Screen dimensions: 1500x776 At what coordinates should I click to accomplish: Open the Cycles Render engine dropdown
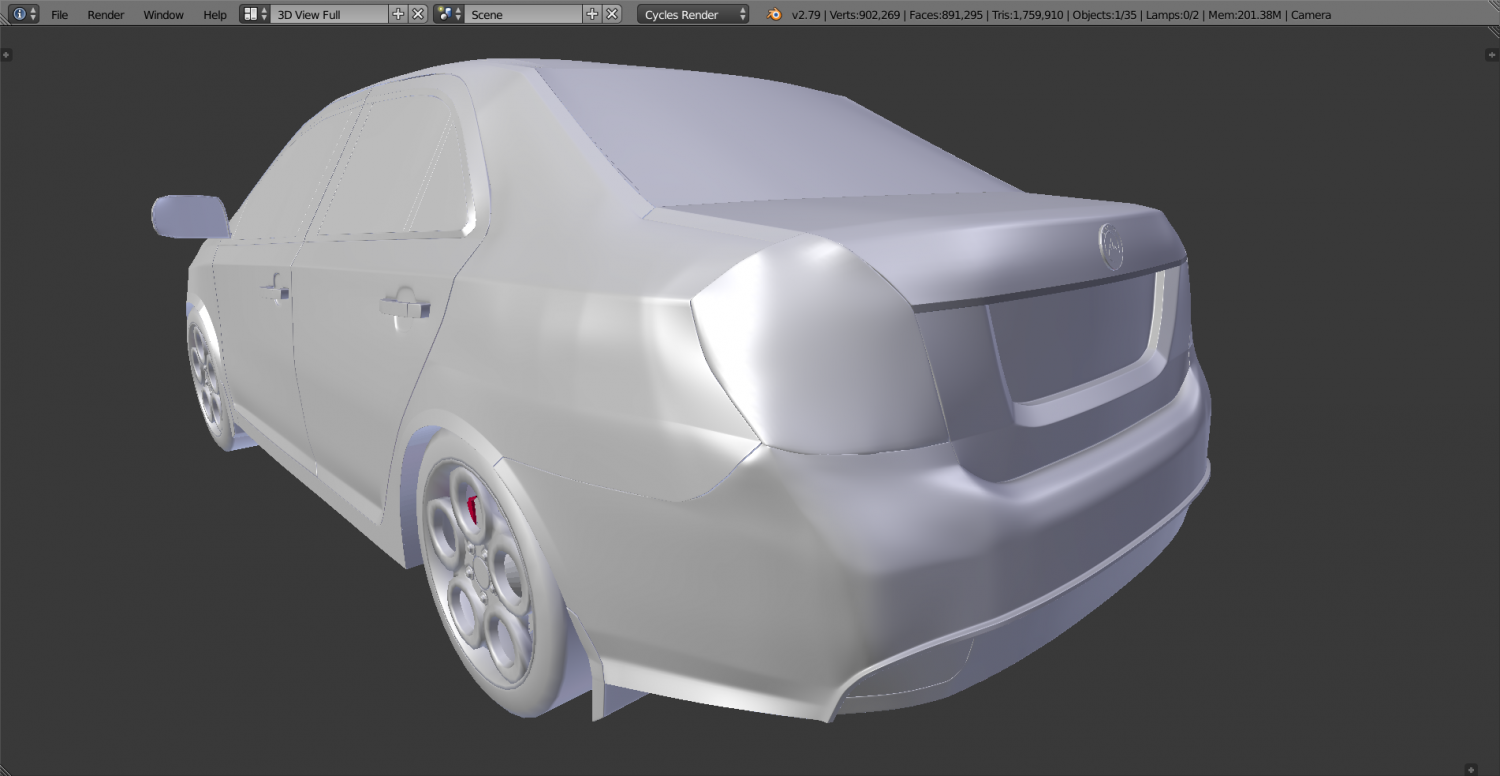point(692,15)
